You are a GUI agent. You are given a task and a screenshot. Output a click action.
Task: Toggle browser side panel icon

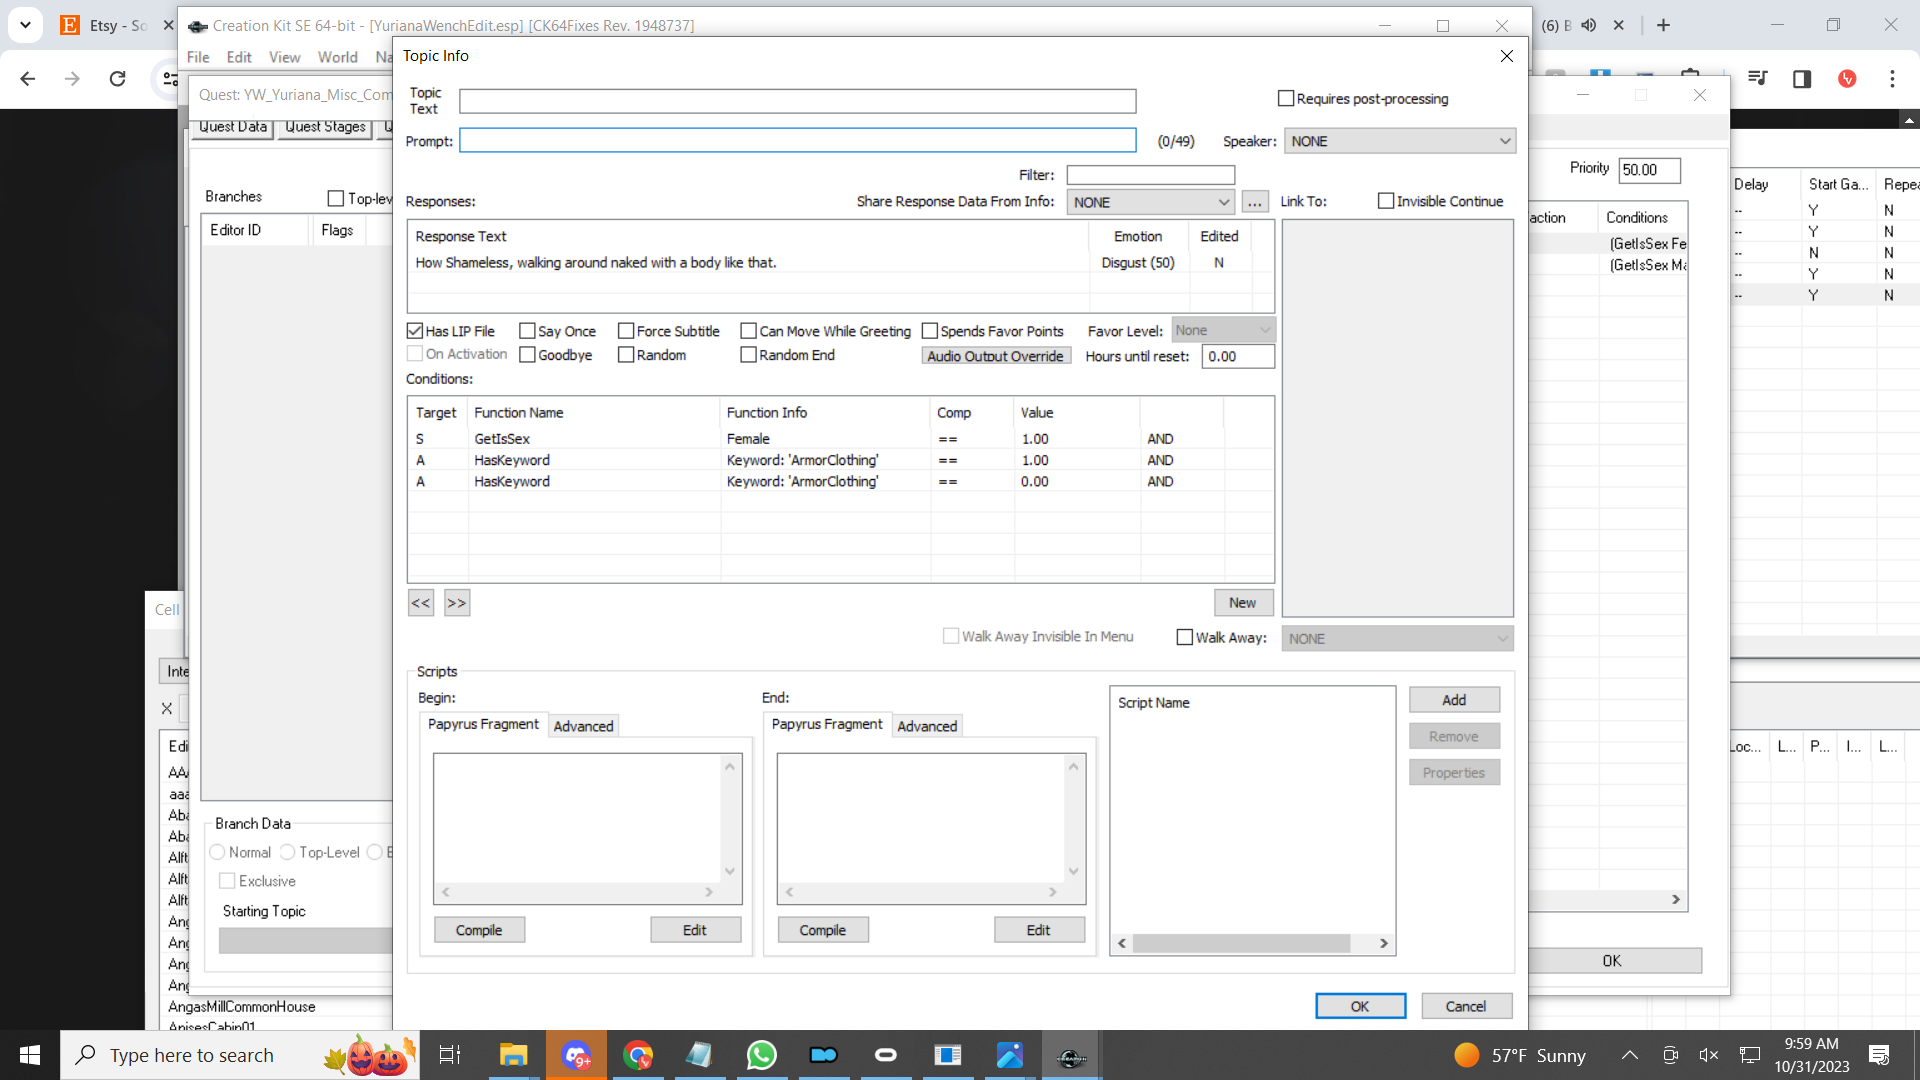pos(1802,79)
